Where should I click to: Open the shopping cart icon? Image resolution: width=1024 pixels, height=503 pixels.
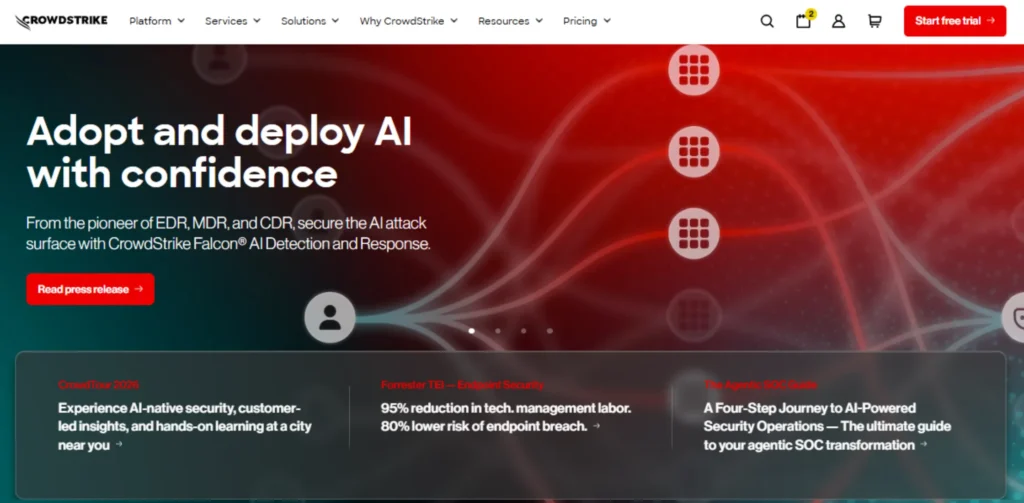pos(874,21)
